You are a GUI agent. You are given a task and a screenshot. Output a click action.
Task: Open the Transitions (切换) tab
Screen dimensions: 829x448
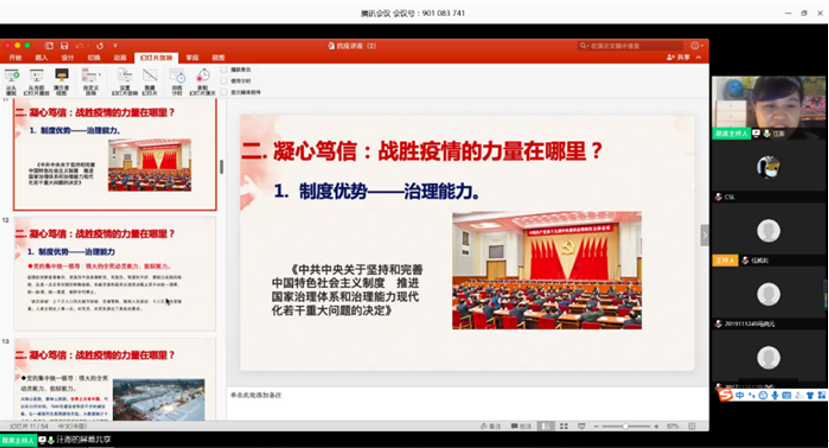(x=94, y=58)
